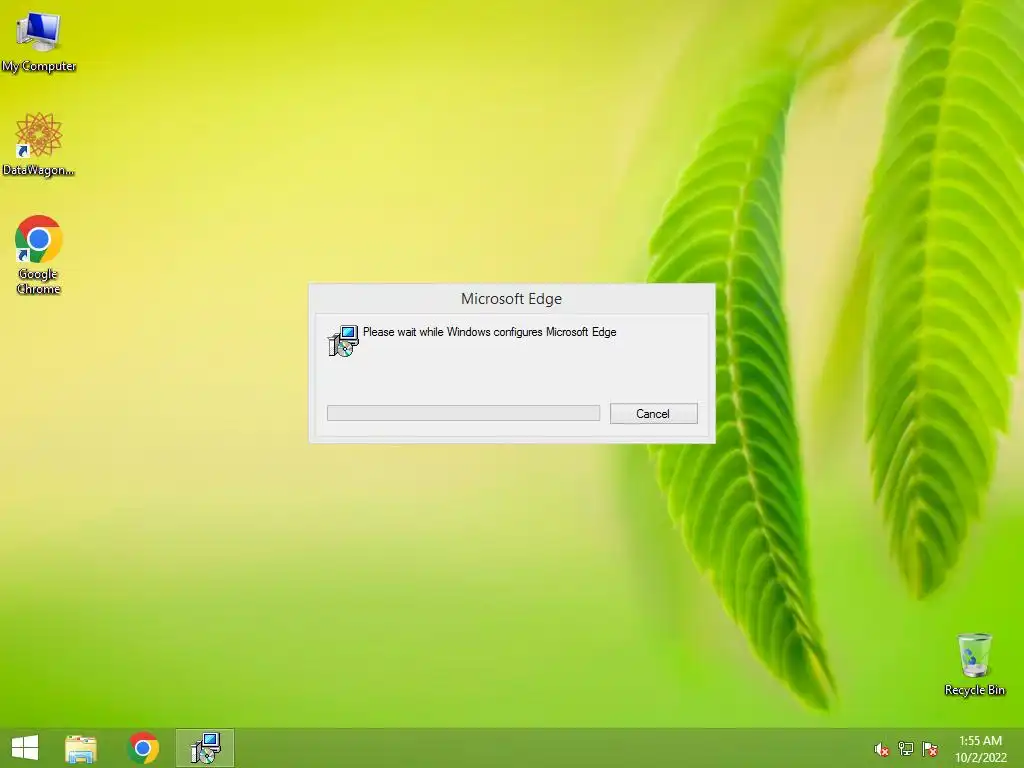This screenshot has height=768, width=1024.
Task: Click the installer progress bar
Action: 463,413
